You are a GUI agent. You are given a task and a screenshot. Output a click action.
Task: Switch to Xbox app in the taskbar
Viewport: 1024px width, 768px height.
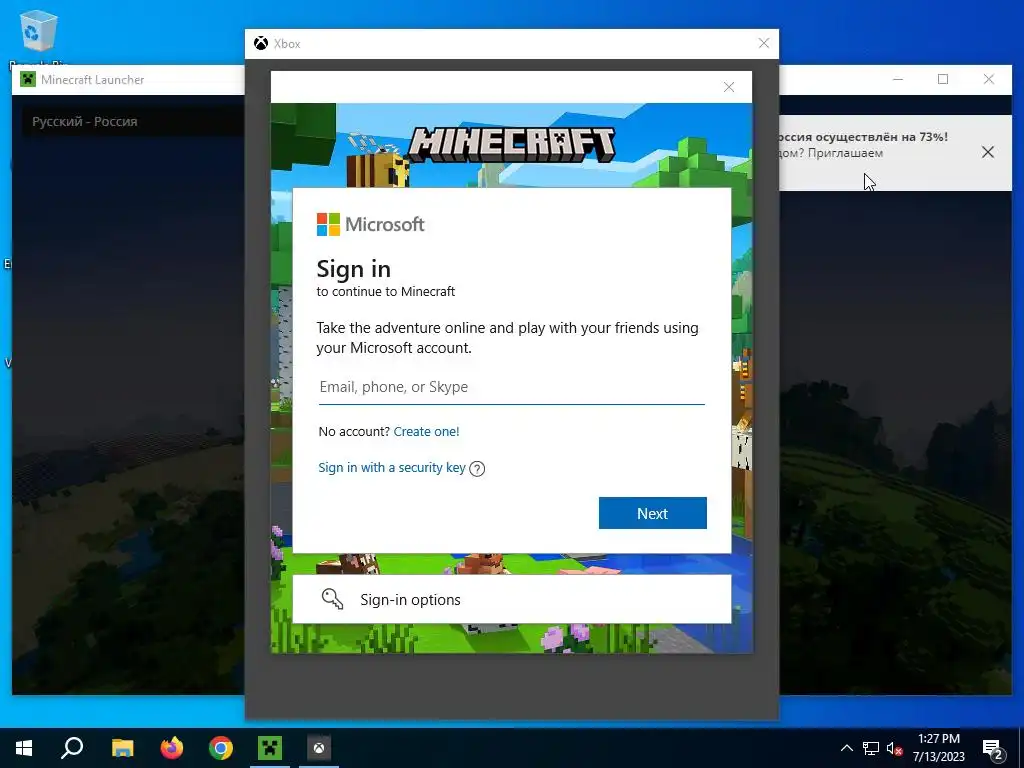pos(319,748)
